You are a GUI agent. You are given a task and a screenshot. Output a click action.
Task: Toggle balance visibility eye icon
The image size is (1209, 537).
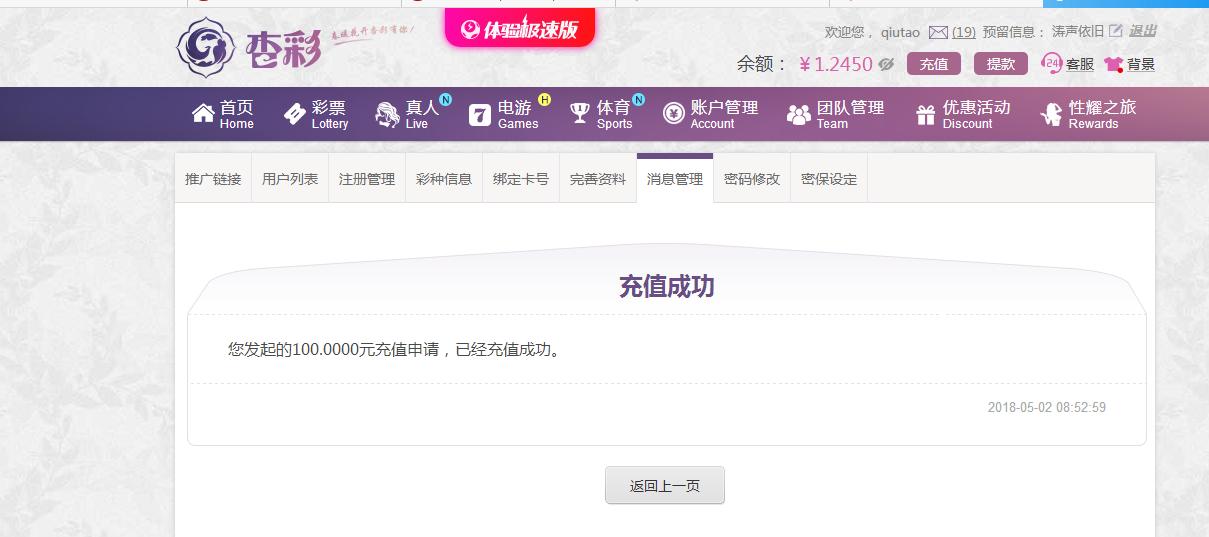(886, 64)
